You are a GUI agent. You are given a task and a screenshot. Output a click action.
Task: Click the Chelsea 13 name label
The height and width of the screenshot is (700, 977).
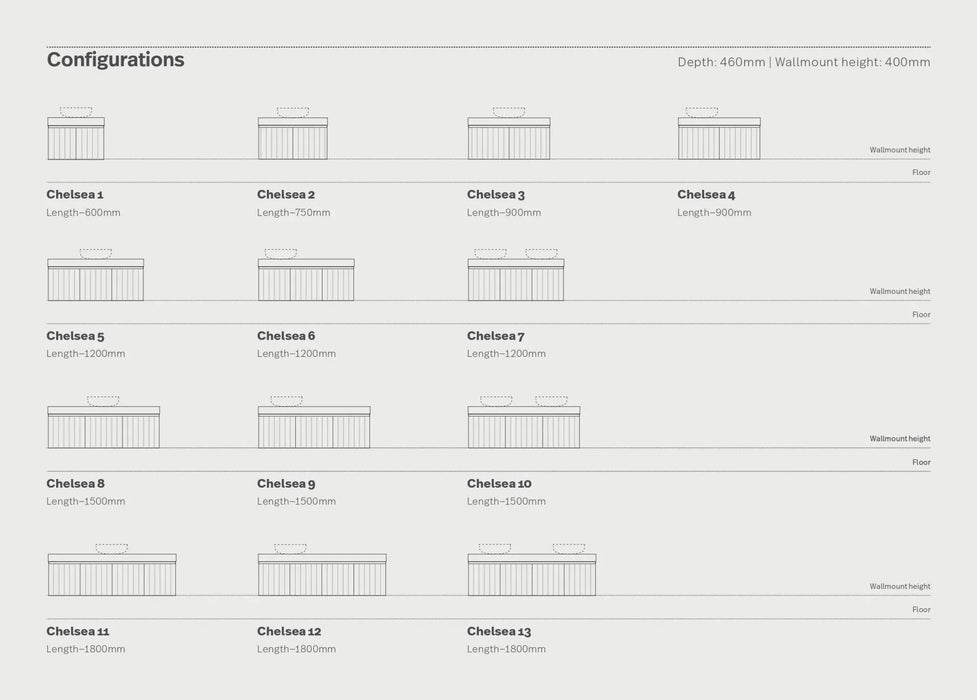pos(499,632)
